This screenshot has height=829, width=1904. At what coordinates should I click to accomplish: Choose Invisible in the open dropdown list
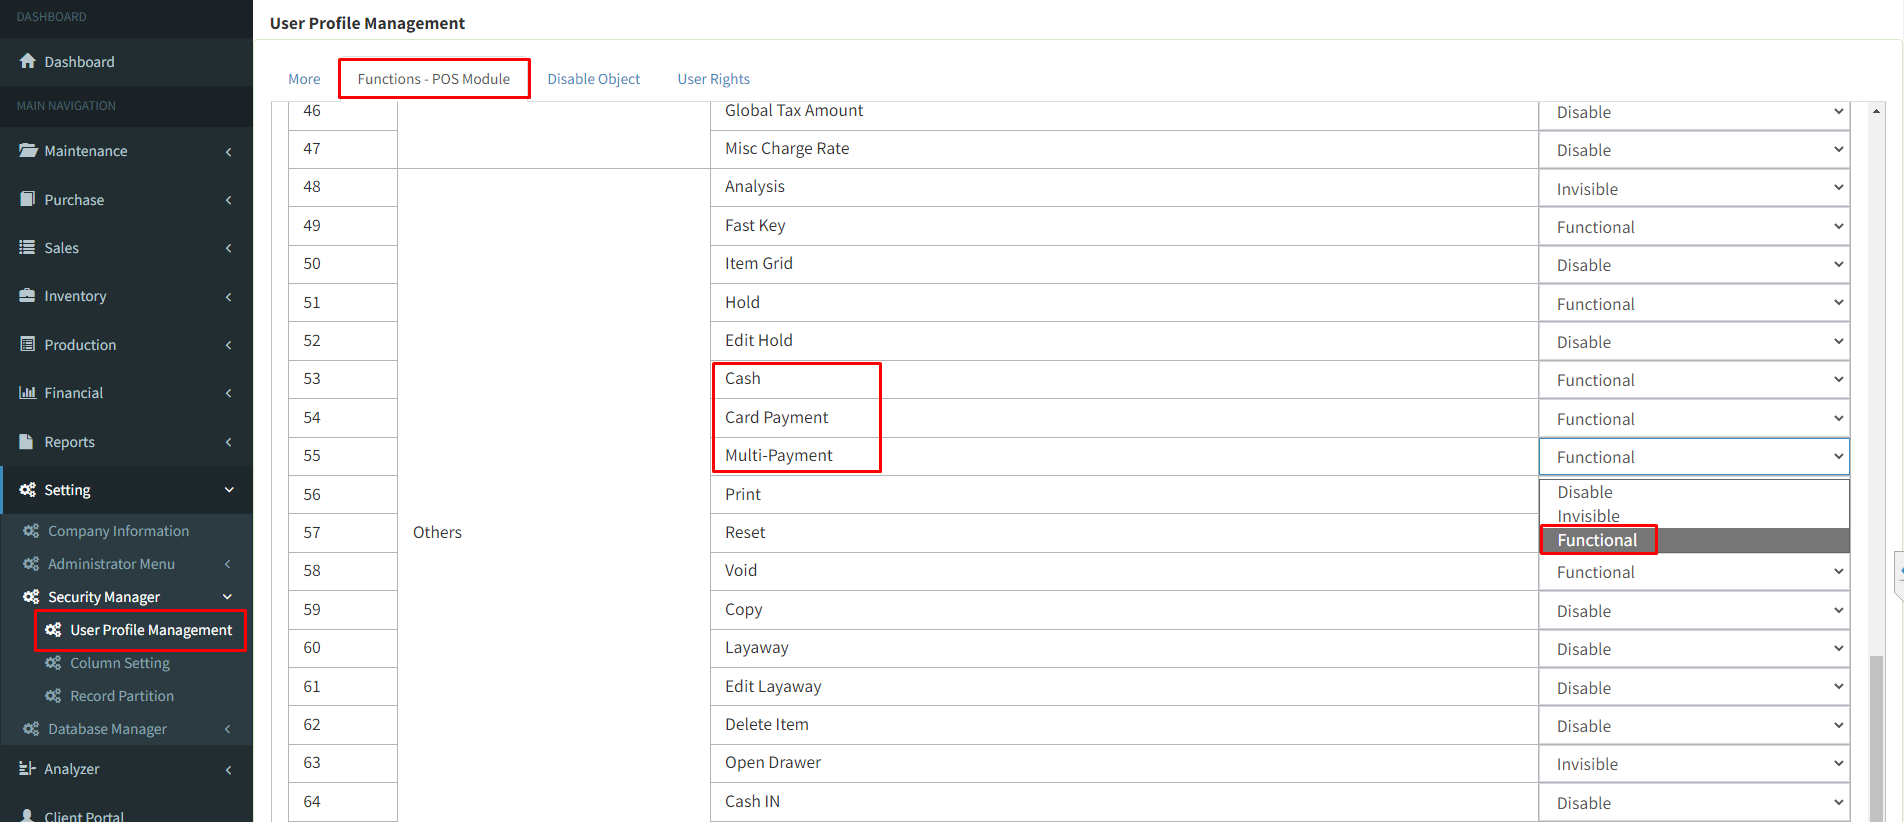pos(1588,516)
